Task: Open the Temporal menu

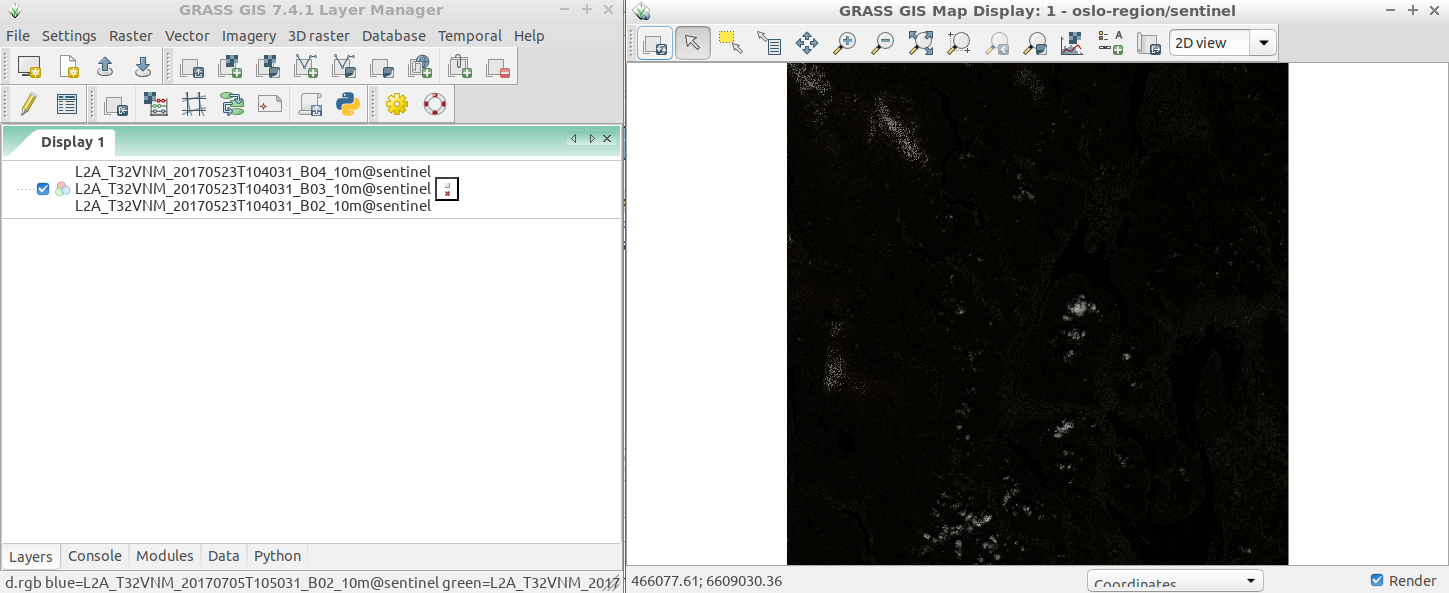Action: (470, 36)
